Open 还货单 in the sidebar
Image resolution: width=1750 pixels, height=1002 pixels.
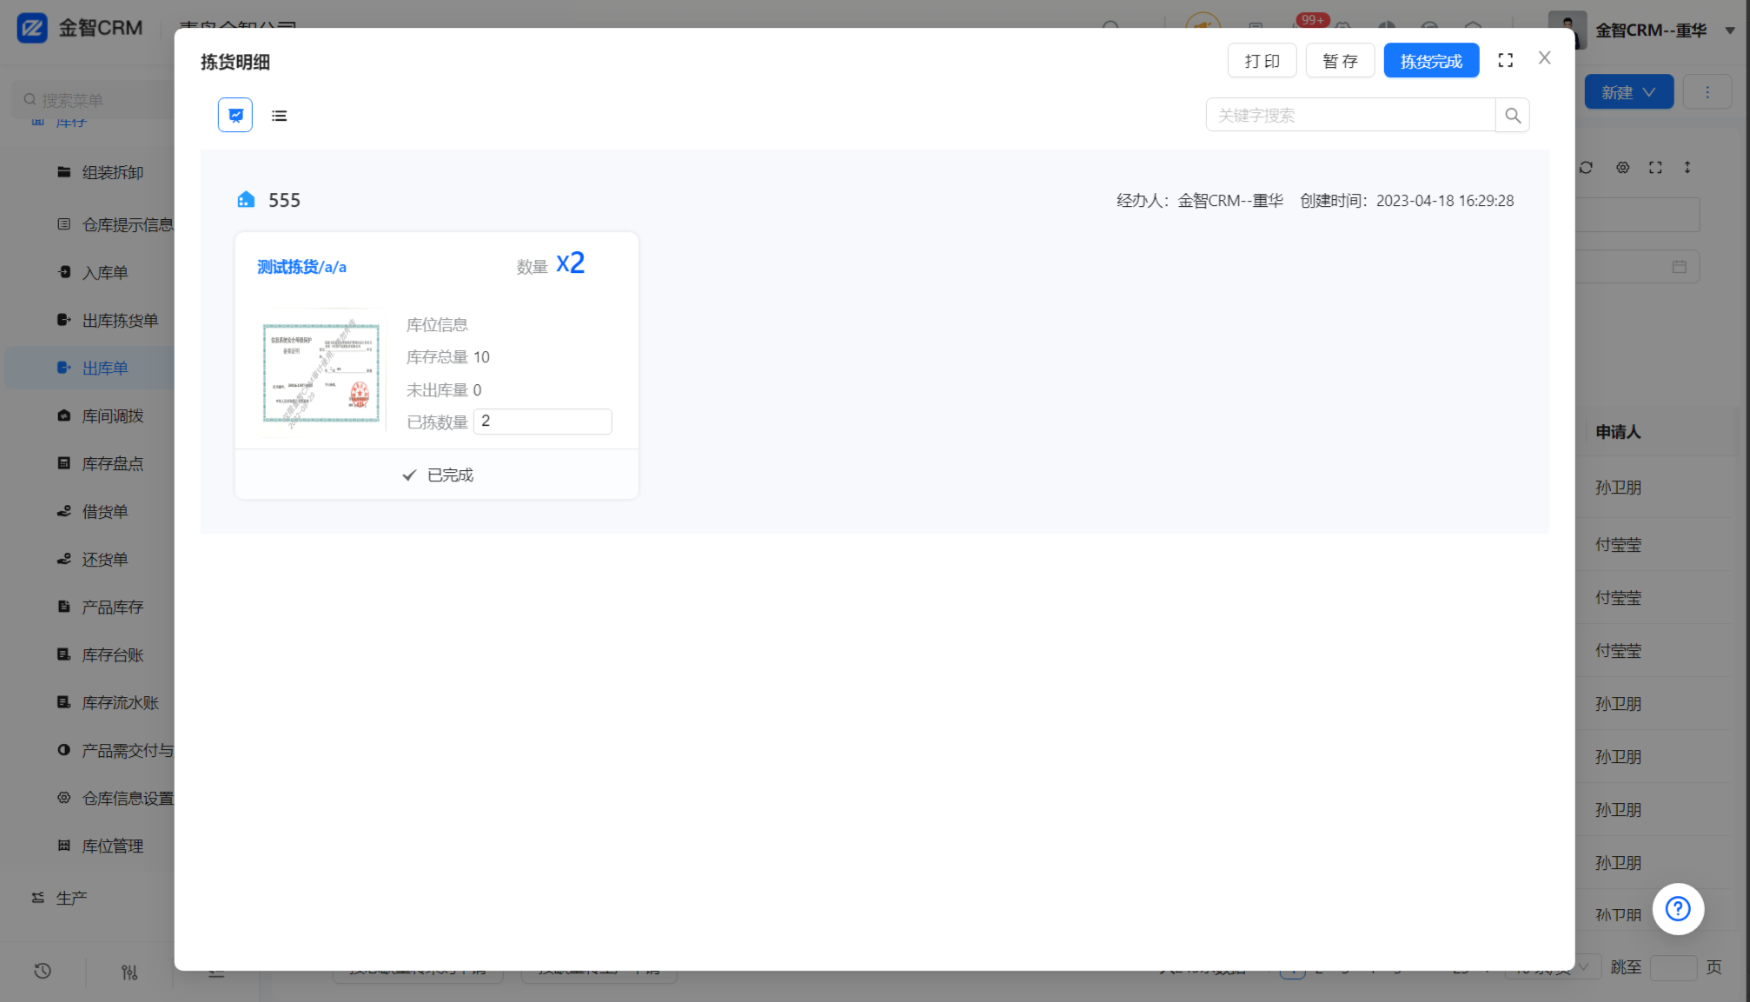point(105,560)
